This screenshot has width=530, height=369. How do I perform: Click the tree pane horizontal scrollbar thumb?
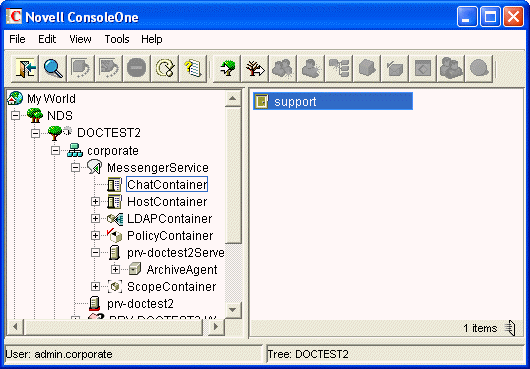[113, 327]
